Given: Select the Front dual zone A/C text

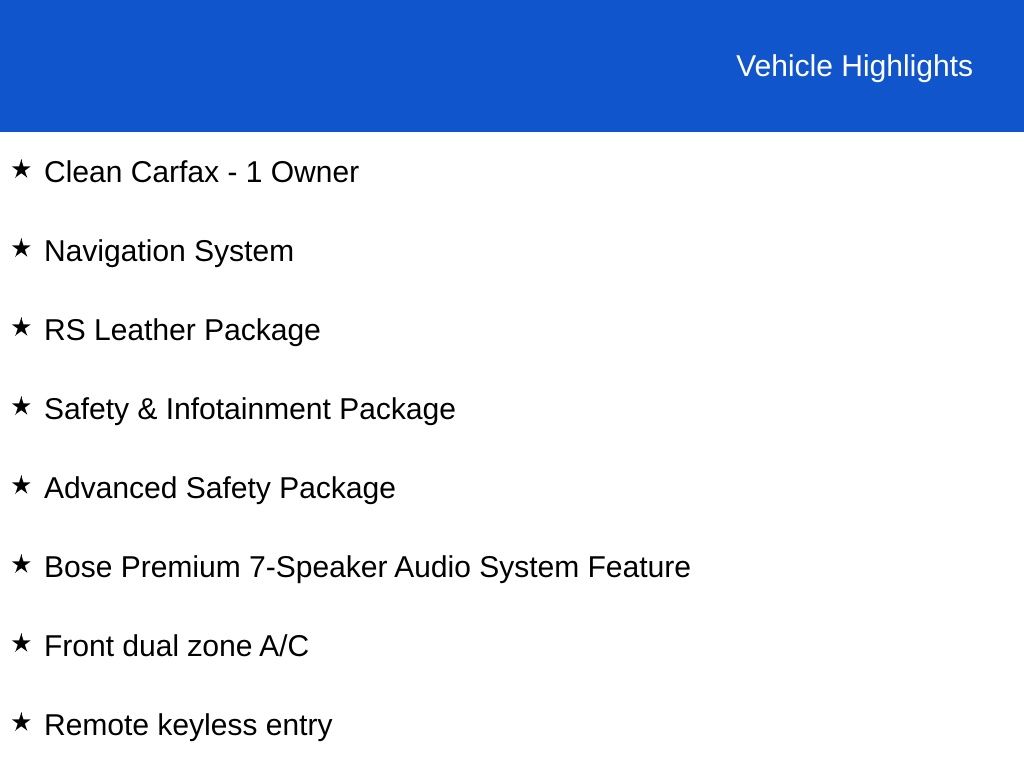Looking at the screenshot, I should click(176, 646).
